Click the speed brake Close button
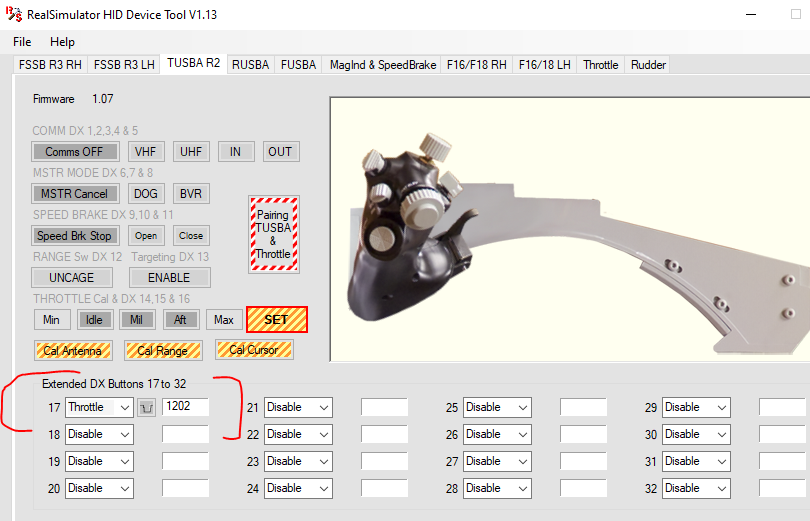Viewport: 810px width, 521px height. pyautogui.click(x=191, y=235)
